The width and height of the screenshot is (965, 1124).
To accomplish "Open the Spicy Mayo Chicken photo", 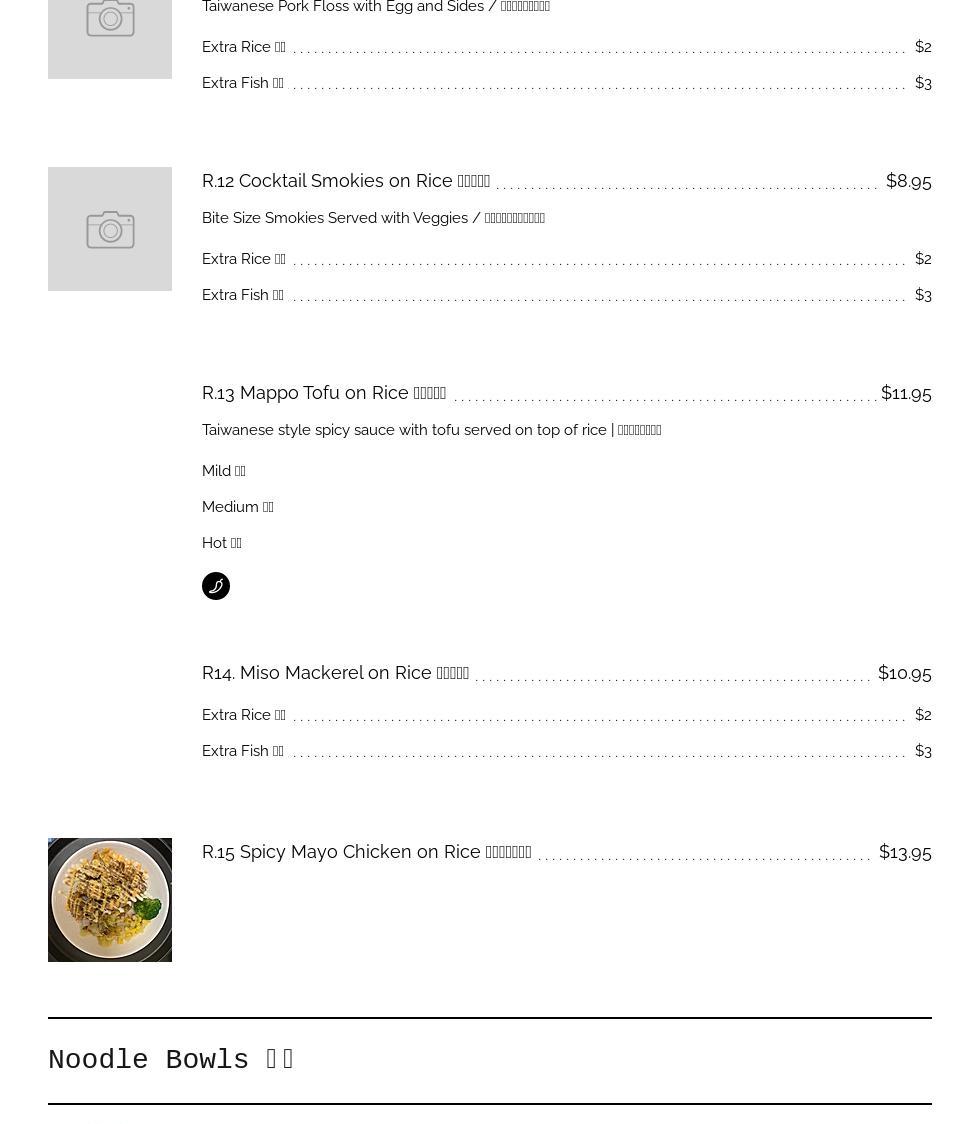I will pos(110,900).
